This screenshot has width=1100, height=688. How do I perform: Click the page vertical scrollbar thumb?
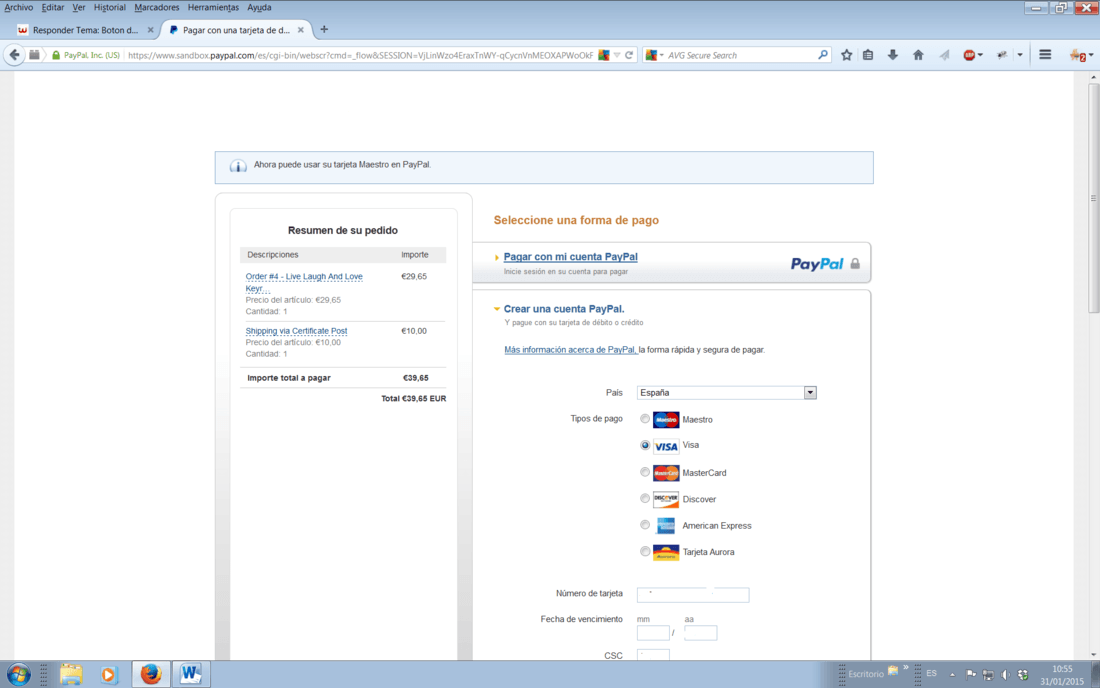(x=1094, y=198)
